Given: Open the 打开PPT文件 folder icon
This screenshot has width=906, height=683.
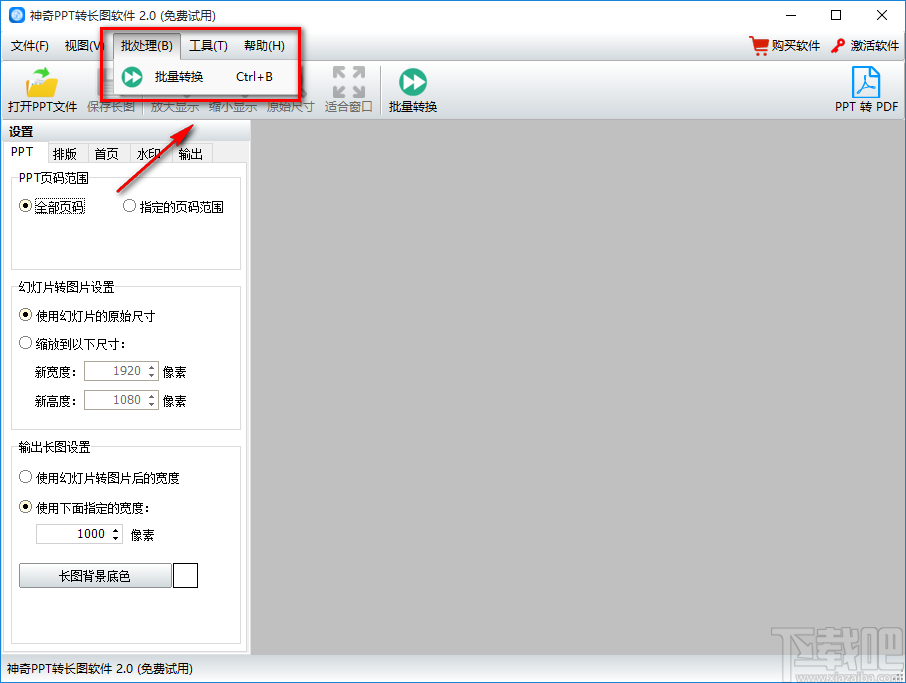Looking at the screenshot, I should [42, 83].
